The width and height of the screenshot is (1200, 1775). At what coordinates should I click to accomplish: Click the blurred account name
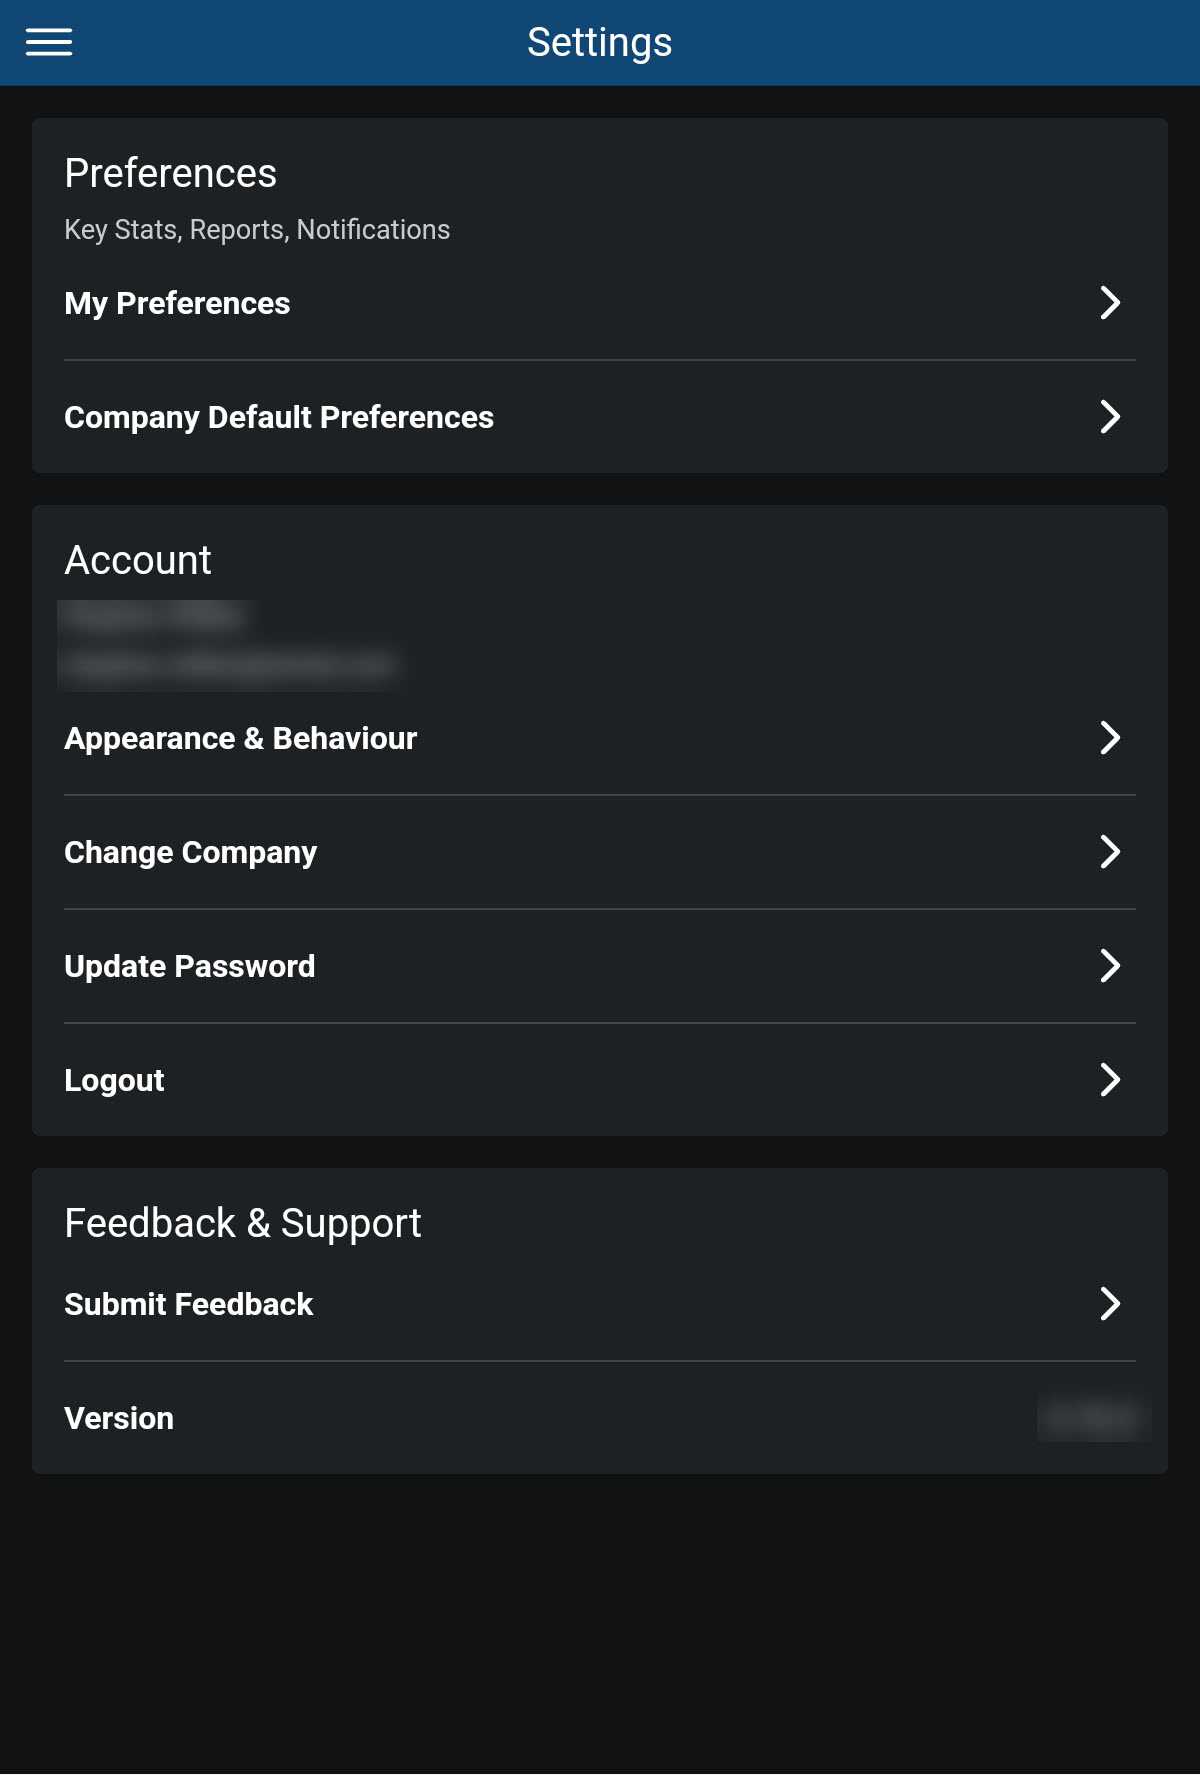155,617
